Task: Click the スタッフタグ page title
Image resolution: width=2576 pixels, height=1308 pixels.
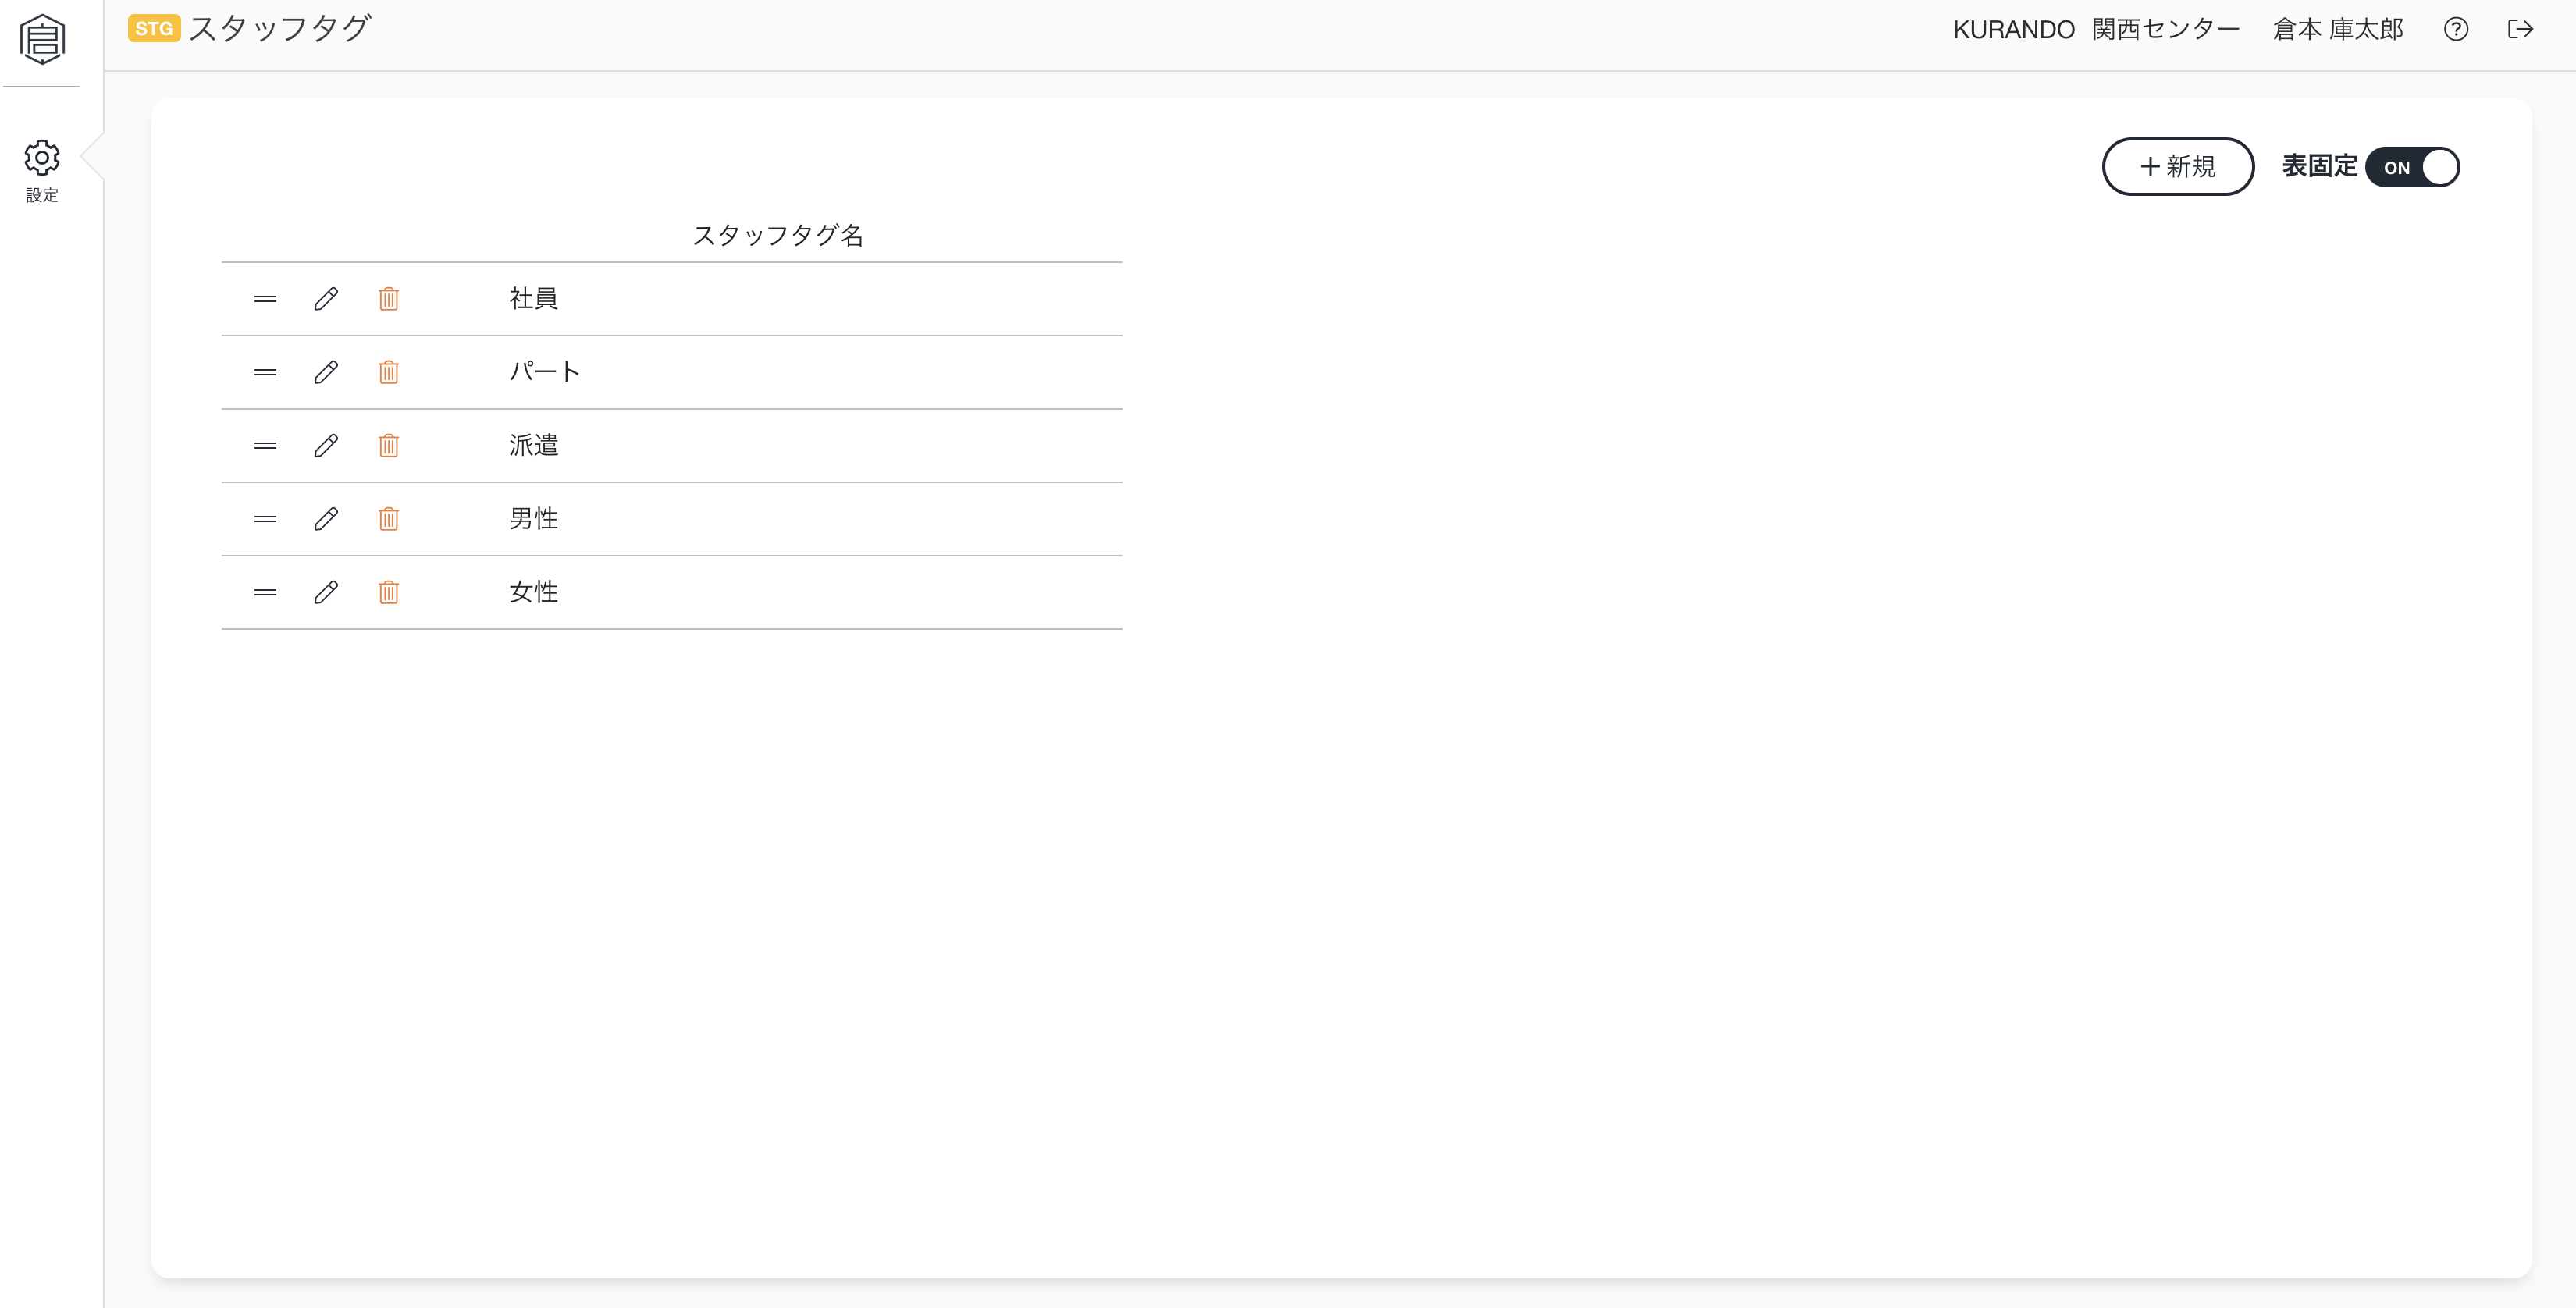Action: [x=280, y=28]
